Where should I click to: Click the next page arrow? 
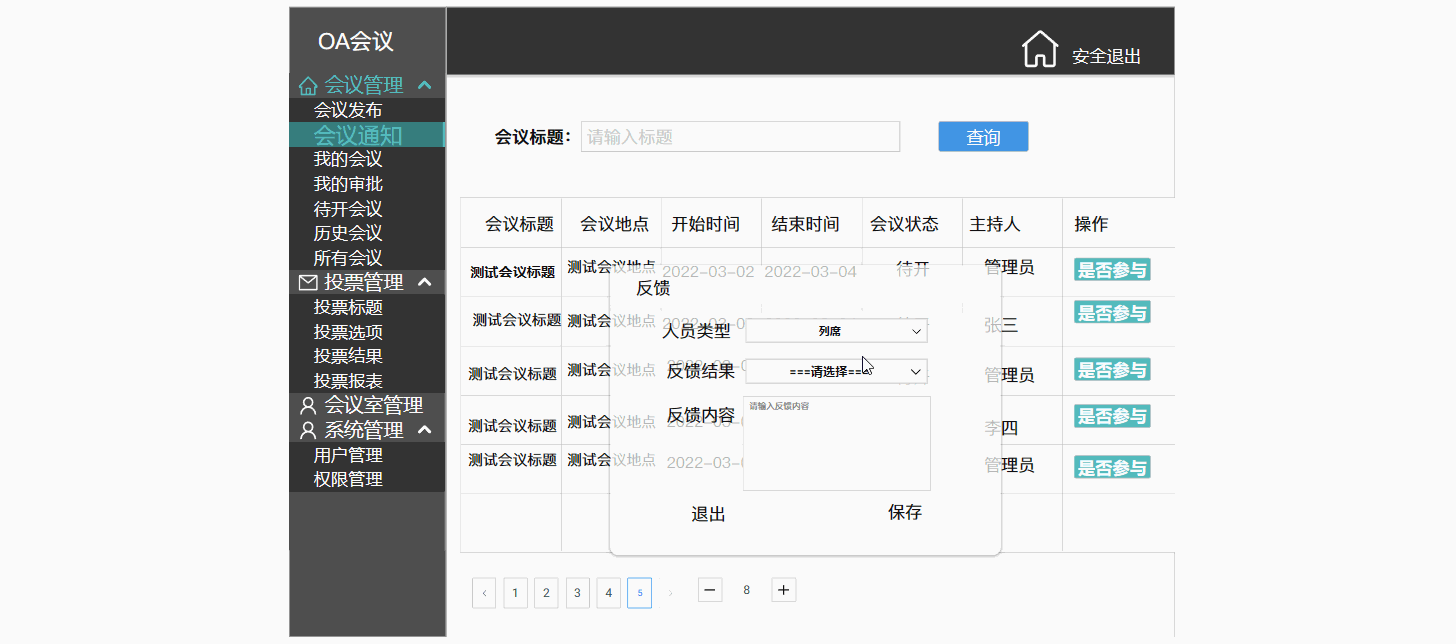[x=671, y=593]
